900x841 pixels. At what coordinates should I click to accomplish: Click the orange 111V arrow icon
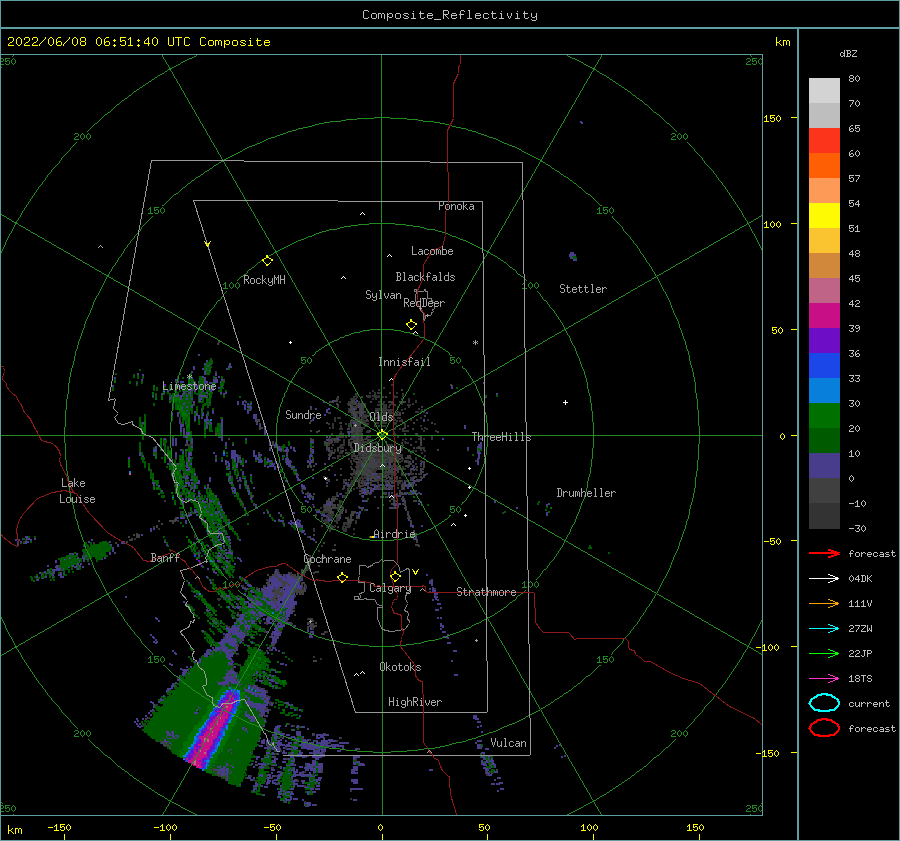pos(824,603)
